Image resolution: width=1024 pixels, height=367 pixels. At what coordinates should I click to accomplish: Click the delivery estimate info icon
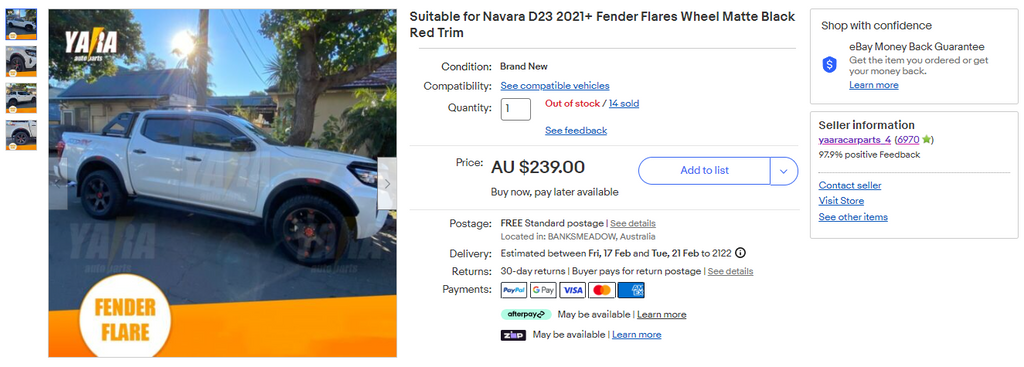coord(741,253)
